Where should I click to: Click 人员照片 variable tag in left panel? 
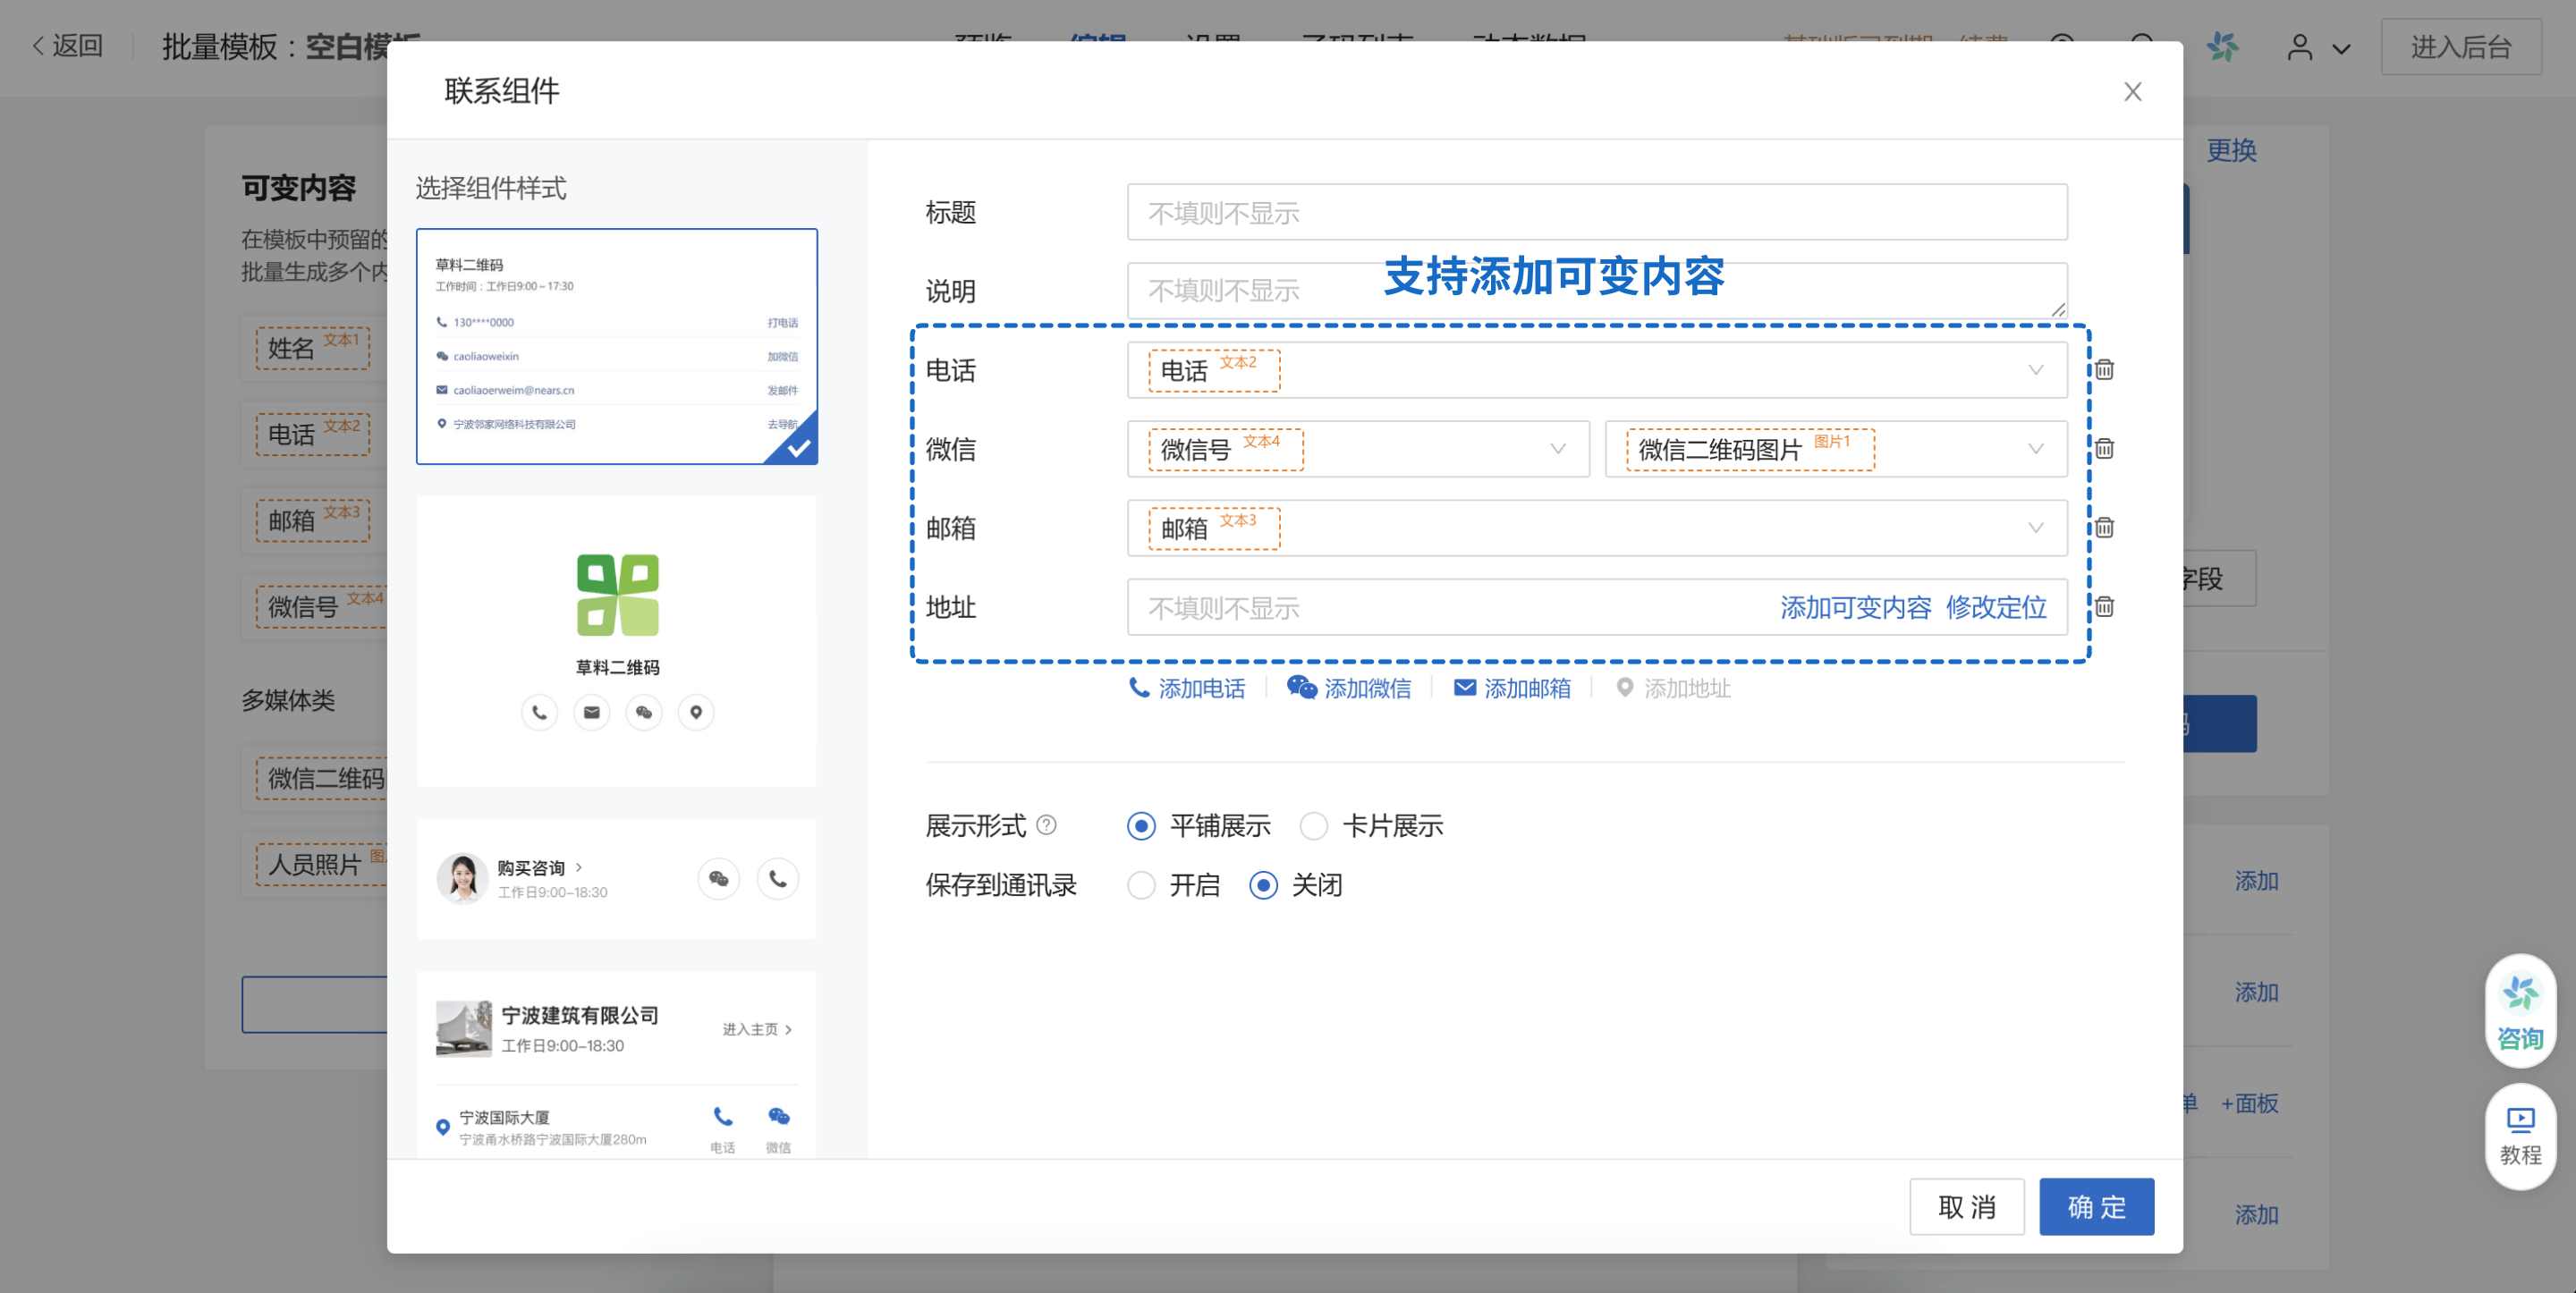[x=321, y=865]
